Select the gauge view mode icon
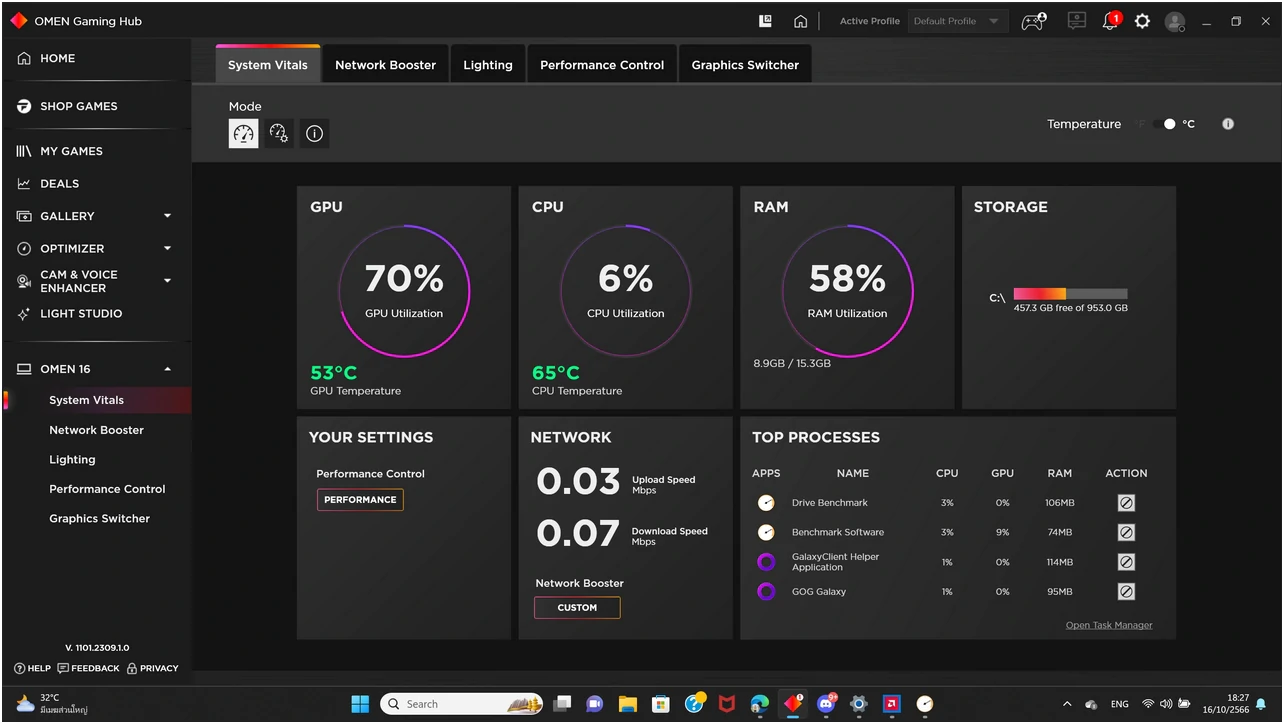The height and width of the screenshot is (724, 1284). 243,133
